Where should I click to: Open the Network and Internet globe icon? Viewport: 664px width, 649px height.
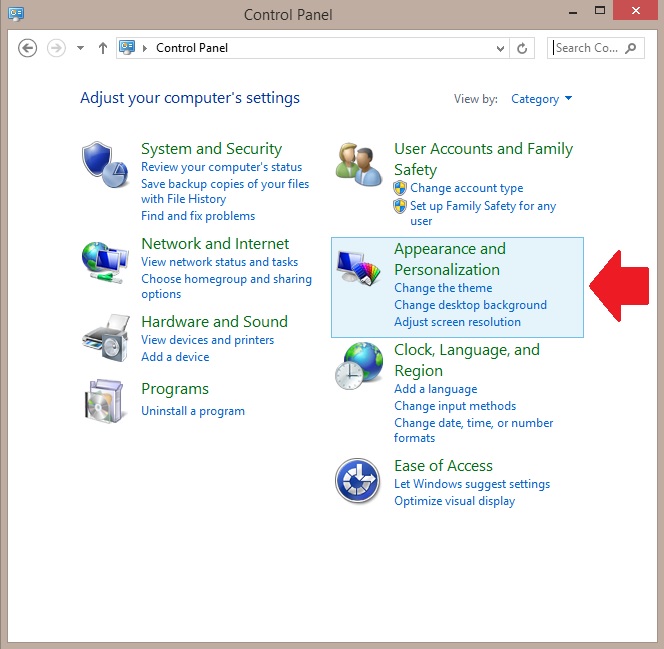[105, 262]
